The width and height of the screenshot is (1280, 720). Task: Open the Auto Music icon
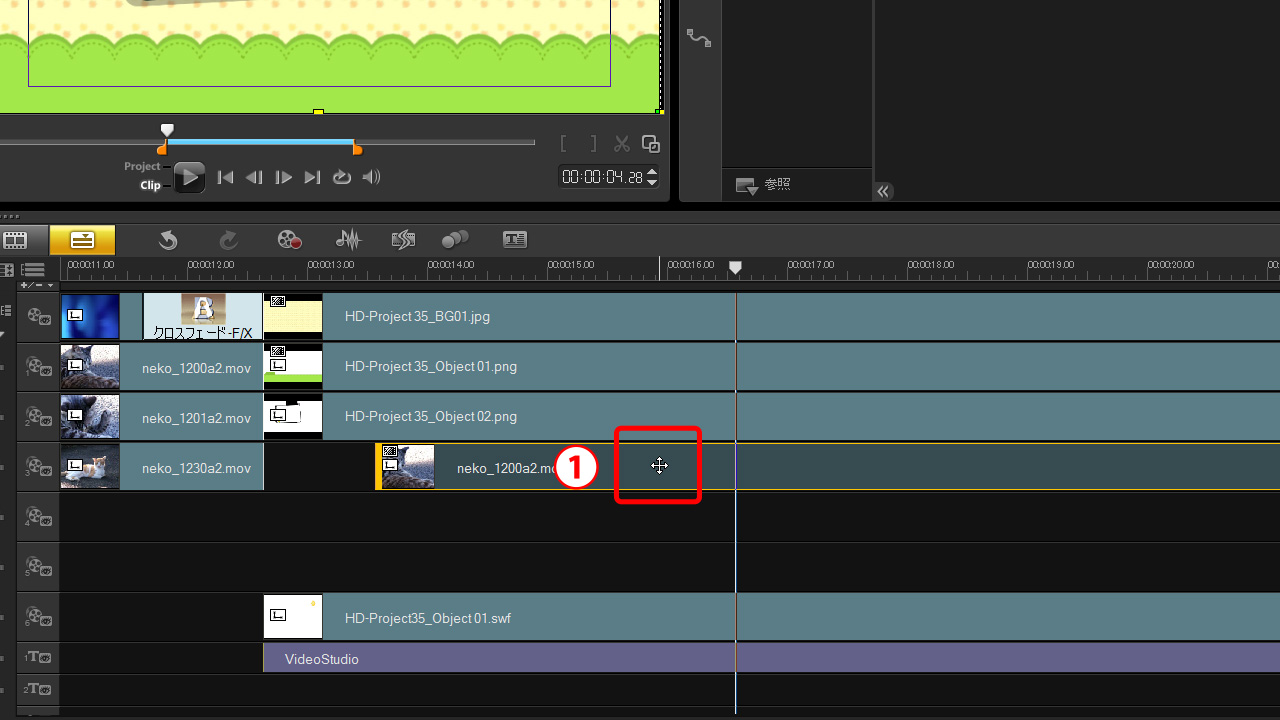(x=403, y=240)
